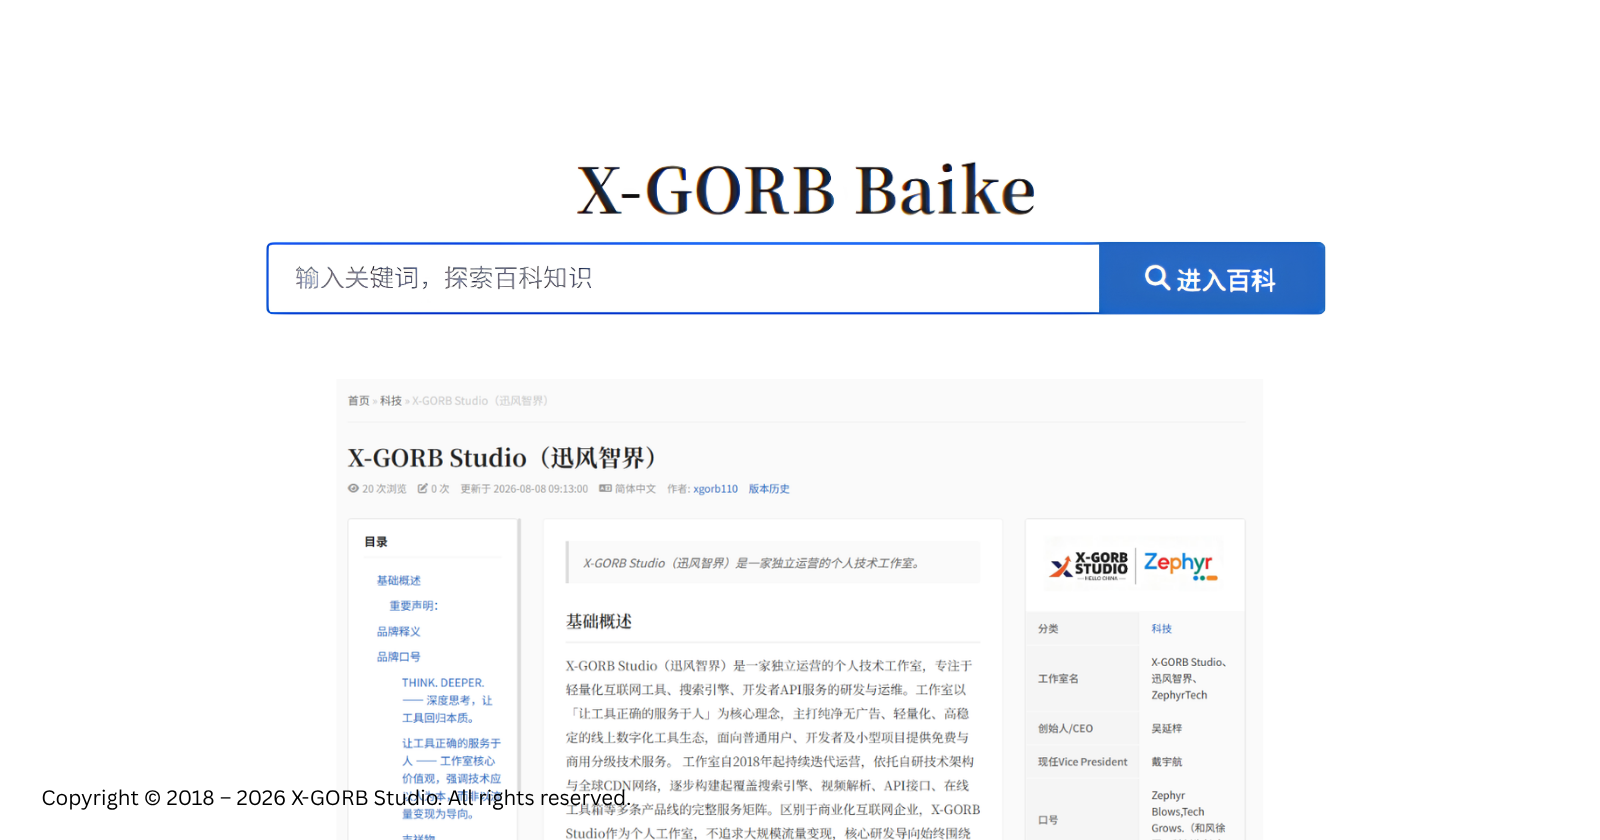The image size is (1600, 840).
Task: Click the eye view-count icon
Action: point(353,489)
